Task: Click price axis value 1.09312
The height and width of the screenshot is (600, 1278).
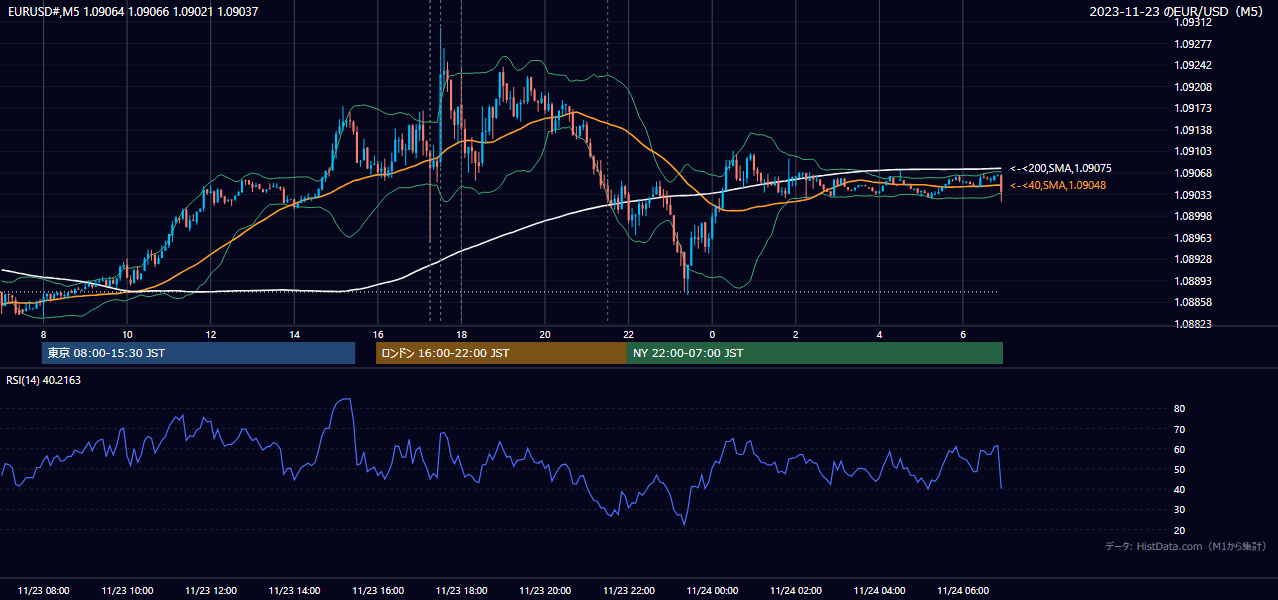Action: pos(1193,22)
